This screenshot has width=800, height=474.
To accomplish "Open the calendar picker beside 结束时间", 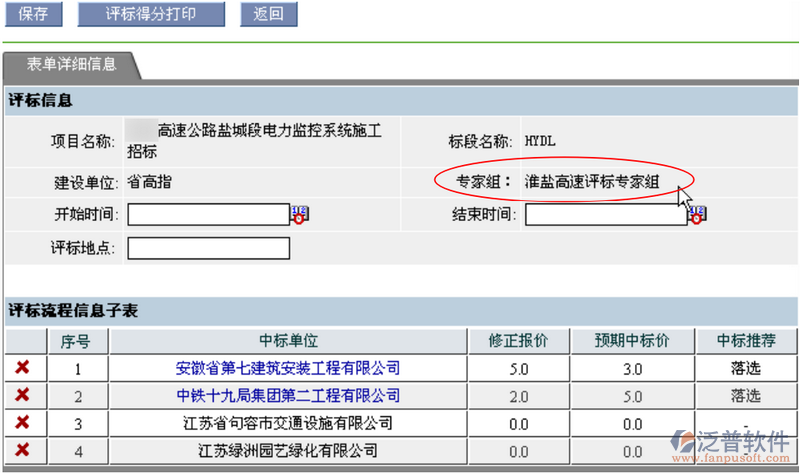I will coord(697,214).
